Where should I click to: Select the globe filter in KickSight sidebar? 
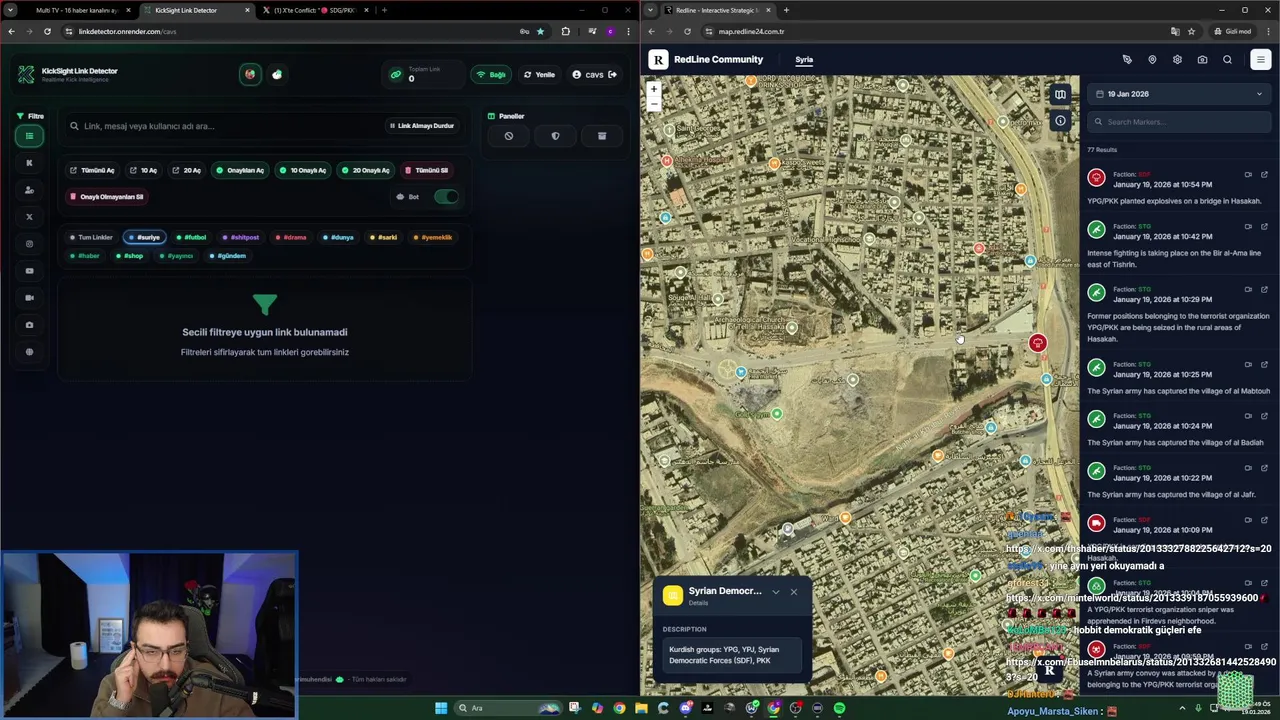tap(29, 352)
